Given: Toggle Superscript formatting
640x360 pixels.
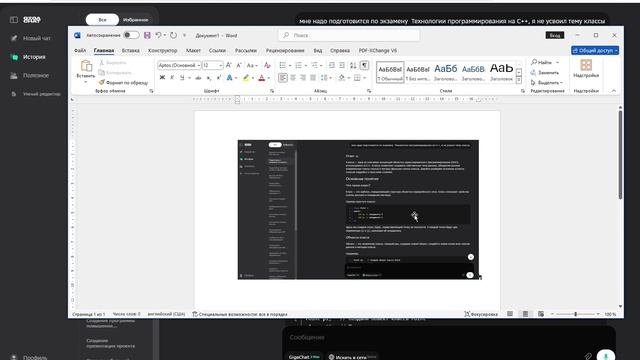Looking at the screenshot, I should pyautogui.click(x=219, y=78).
